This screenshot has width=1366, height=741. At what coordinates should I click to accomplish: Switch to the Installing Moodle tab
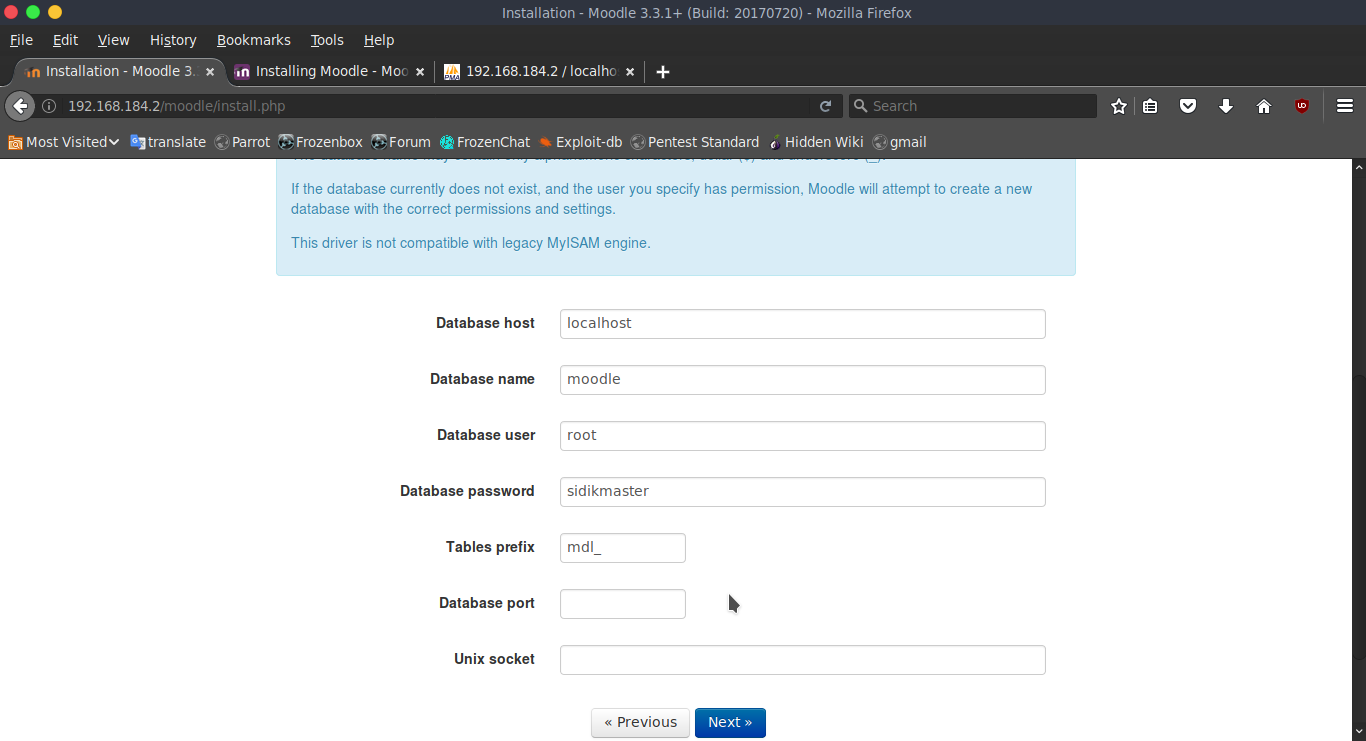coord(330,72)
